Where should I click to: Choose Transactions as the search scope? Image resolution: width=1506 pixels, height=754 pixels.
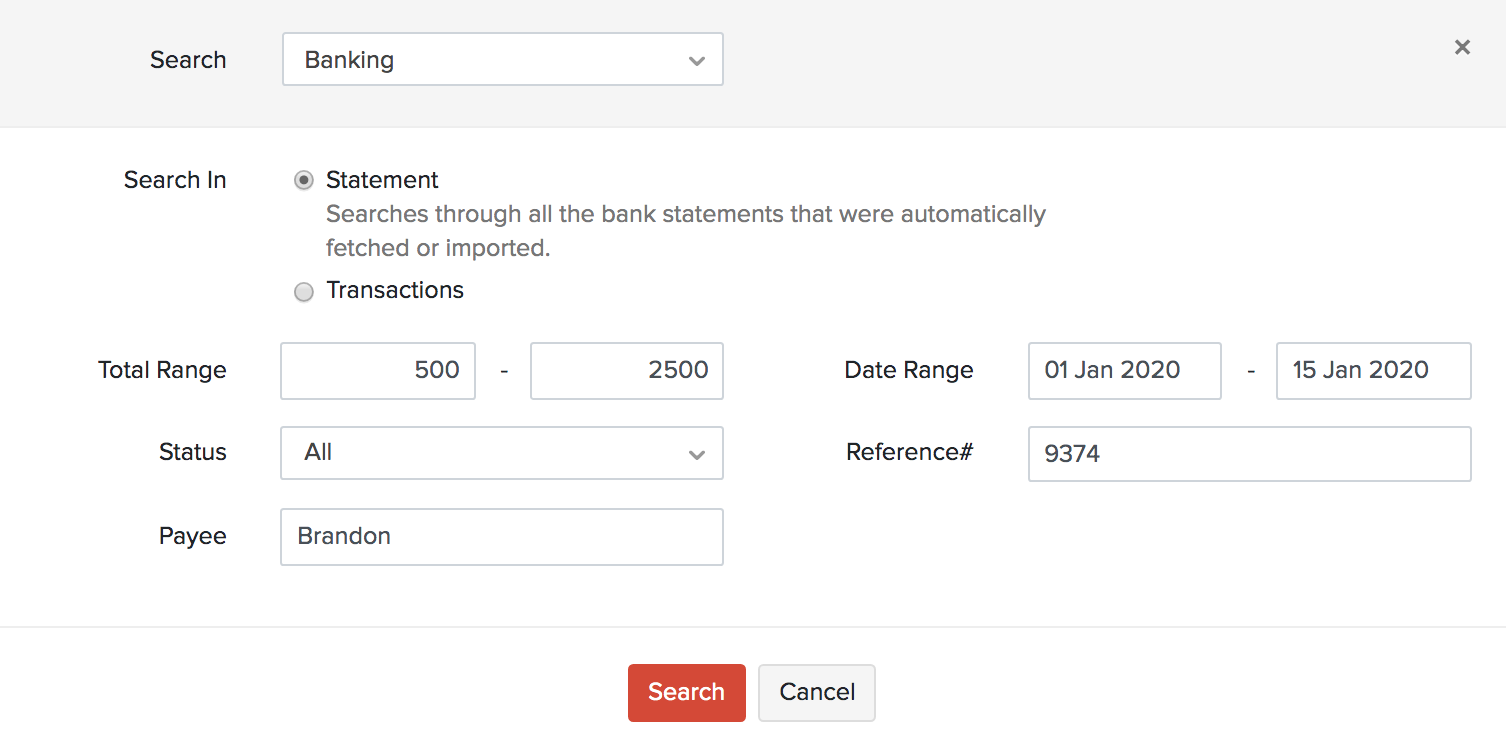click(303, 291)
